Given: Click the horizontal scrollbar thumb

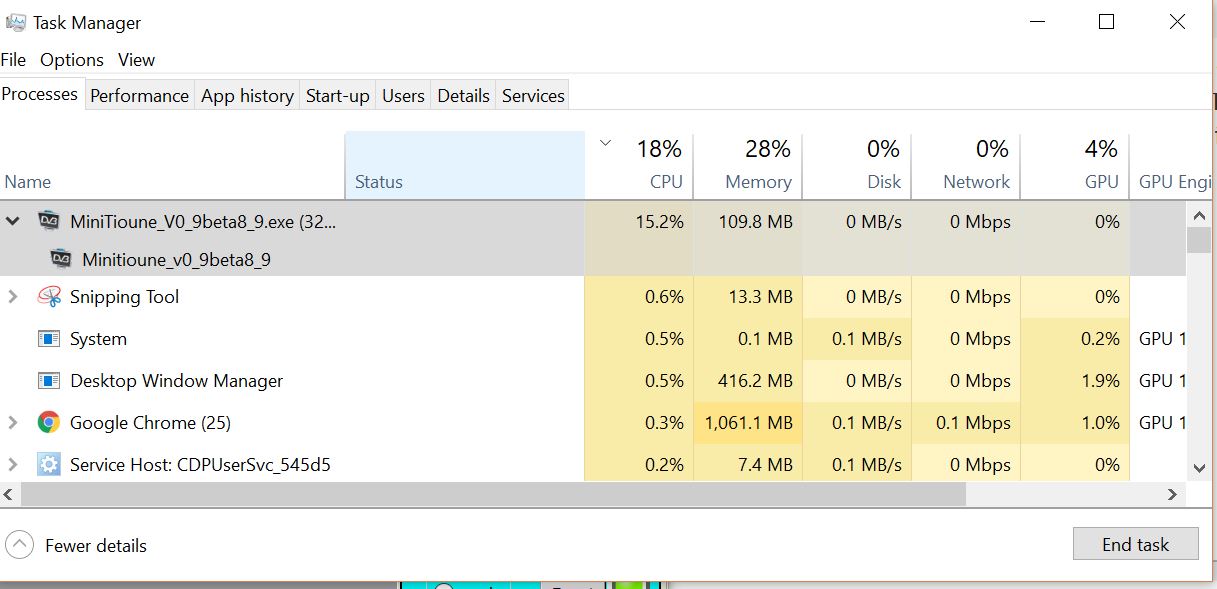Looking at the screenshot, I should click(493, 494).
